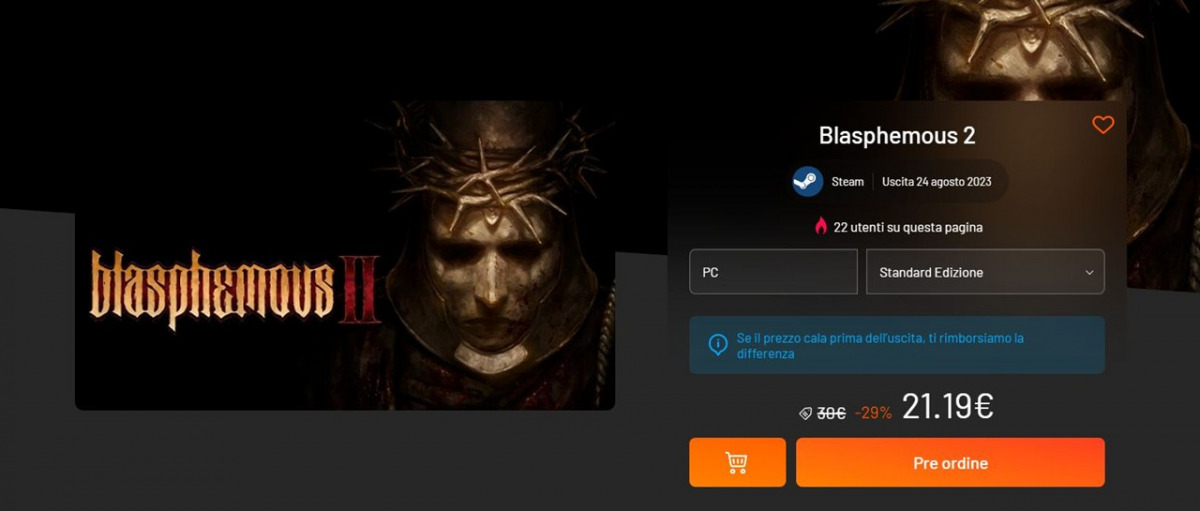This screenshot has height=511, width=1200.
Task: Click the price tag icon next to 30€
Action: [805, 413]
